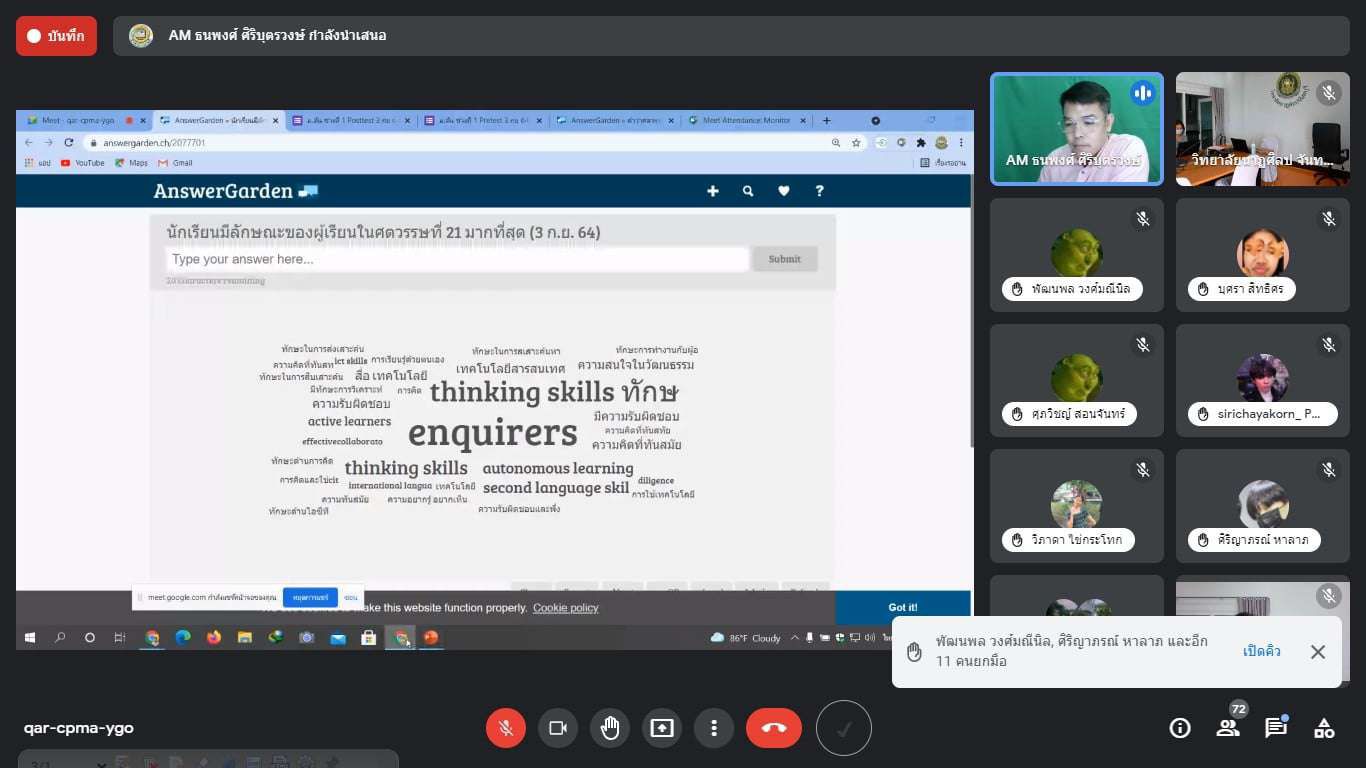
Task: Turn off the camera
Action: click(x=558, y=728)
